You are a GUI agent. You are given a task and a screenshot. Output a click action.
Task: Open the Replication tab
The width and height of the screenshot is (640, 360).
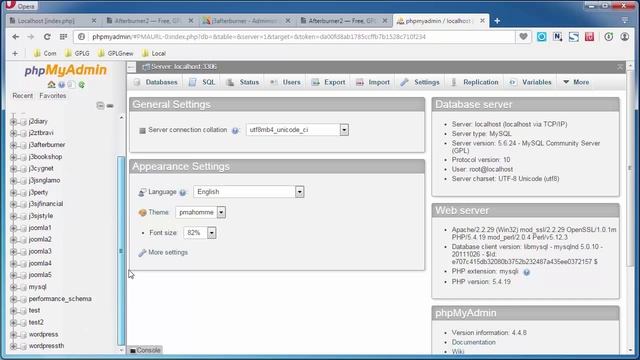click(474, 82)
